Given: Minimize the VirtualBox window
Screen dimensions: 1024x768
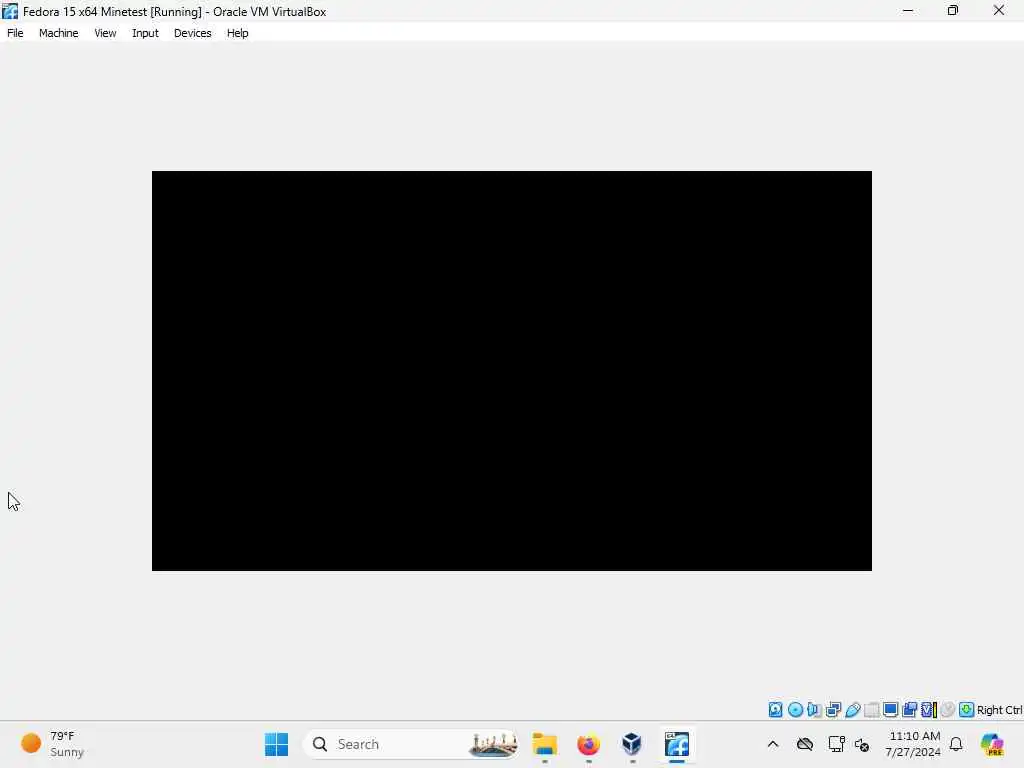Looking at the screenshot, I should [908, 10].
